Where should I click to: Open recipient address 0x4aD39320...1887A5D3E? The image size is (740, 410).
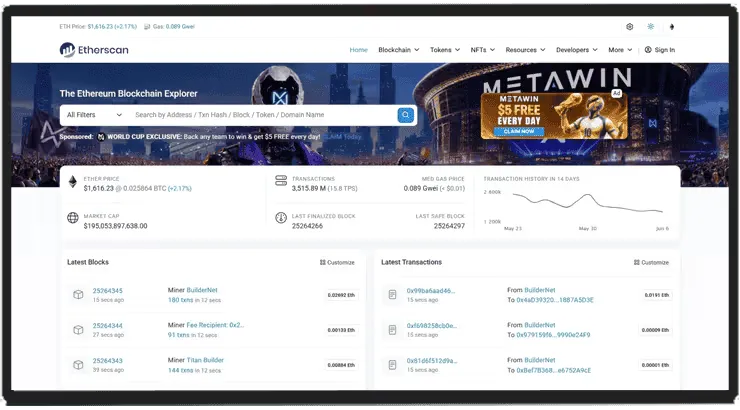point(555,300)
